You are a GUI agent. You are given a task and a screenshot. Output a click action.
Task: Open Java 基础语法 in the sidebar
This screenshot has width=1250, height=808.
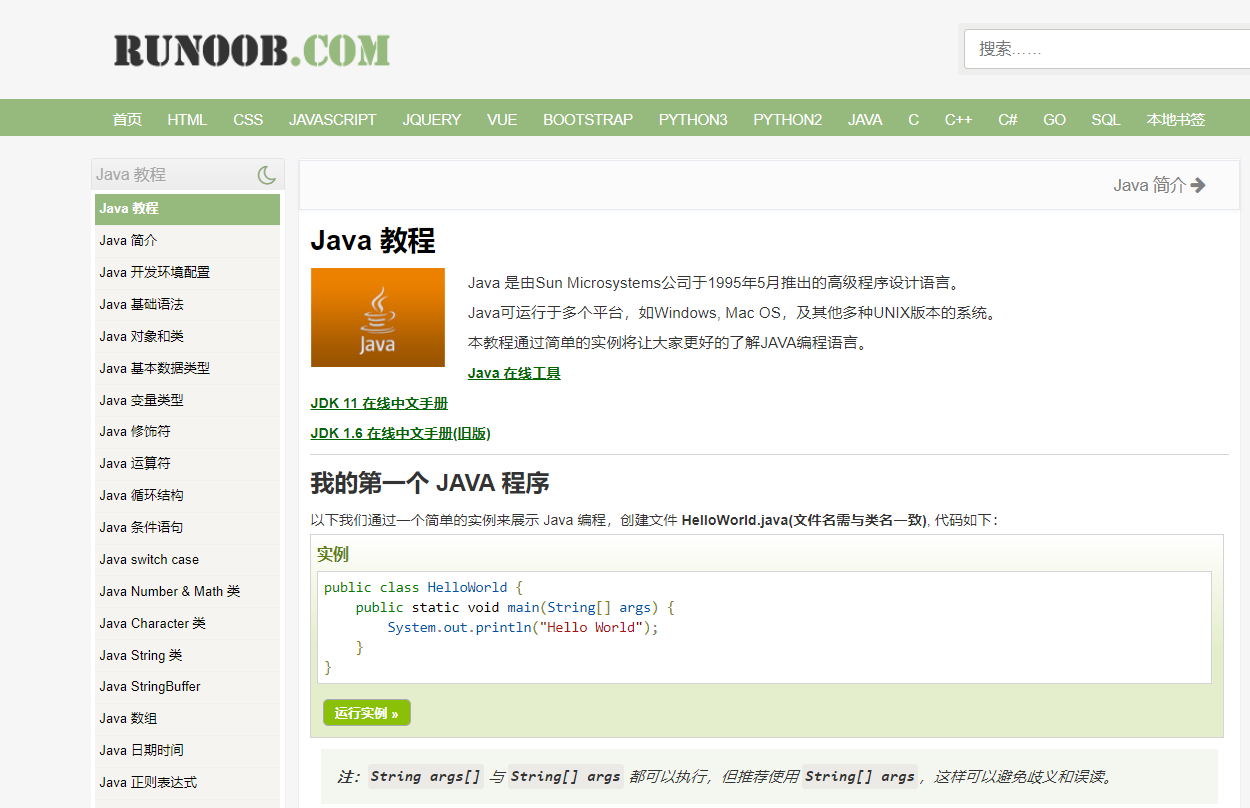[187, 305]
